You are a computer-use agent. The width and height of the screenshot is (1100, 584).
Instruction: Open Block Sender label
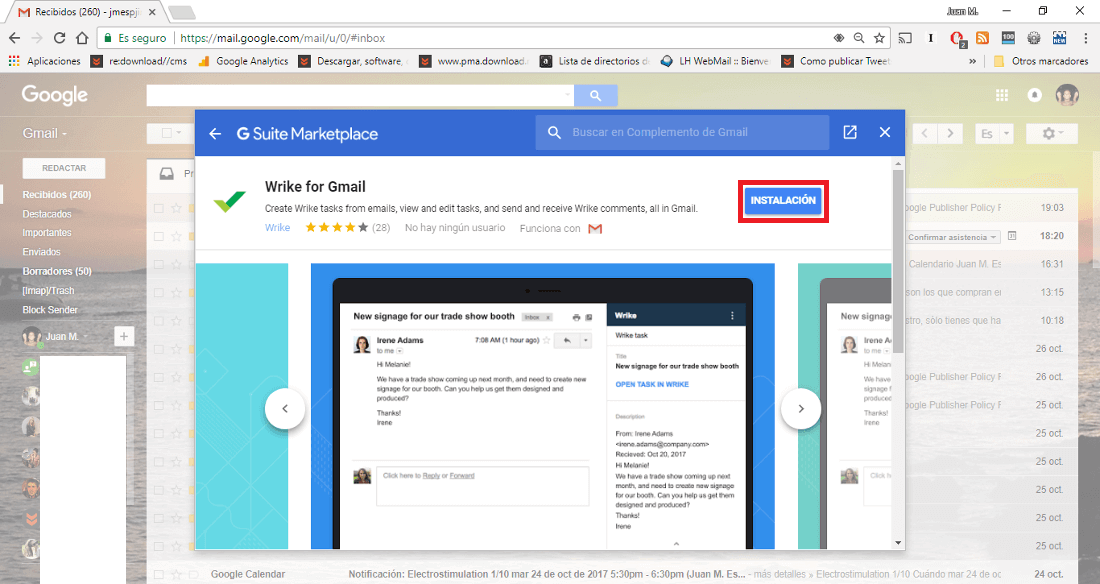[x=50, y=310]
